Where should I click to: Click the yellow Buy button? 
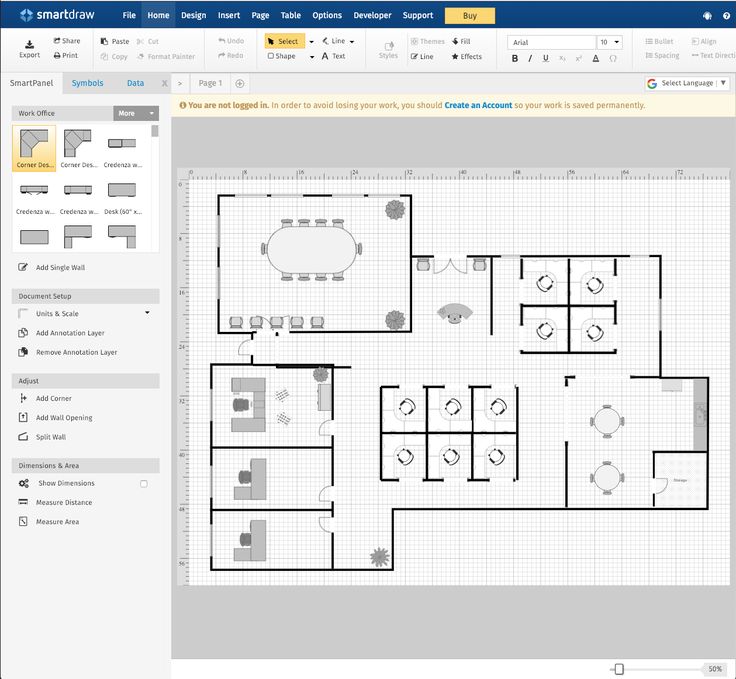point(469,15)
